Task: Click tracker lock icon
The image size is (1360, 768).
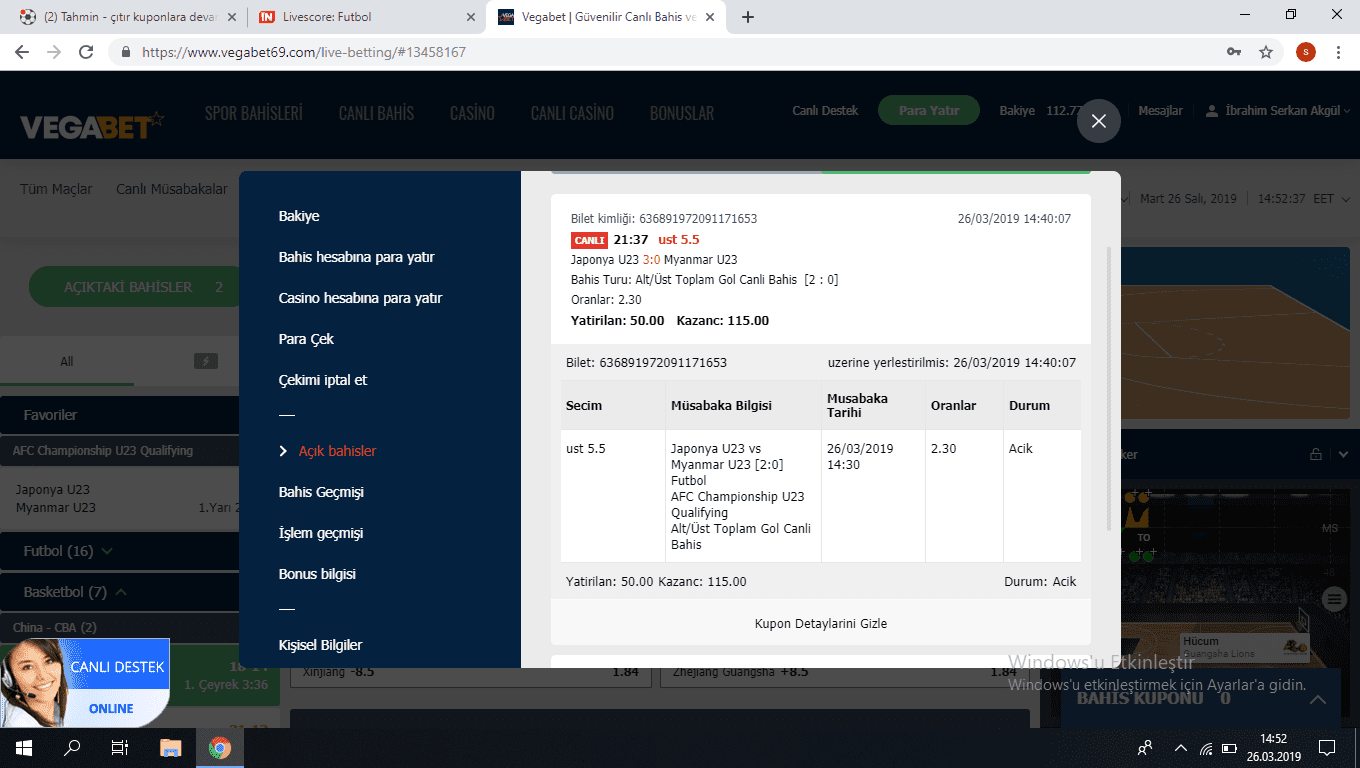Action: pos(1316,454)
